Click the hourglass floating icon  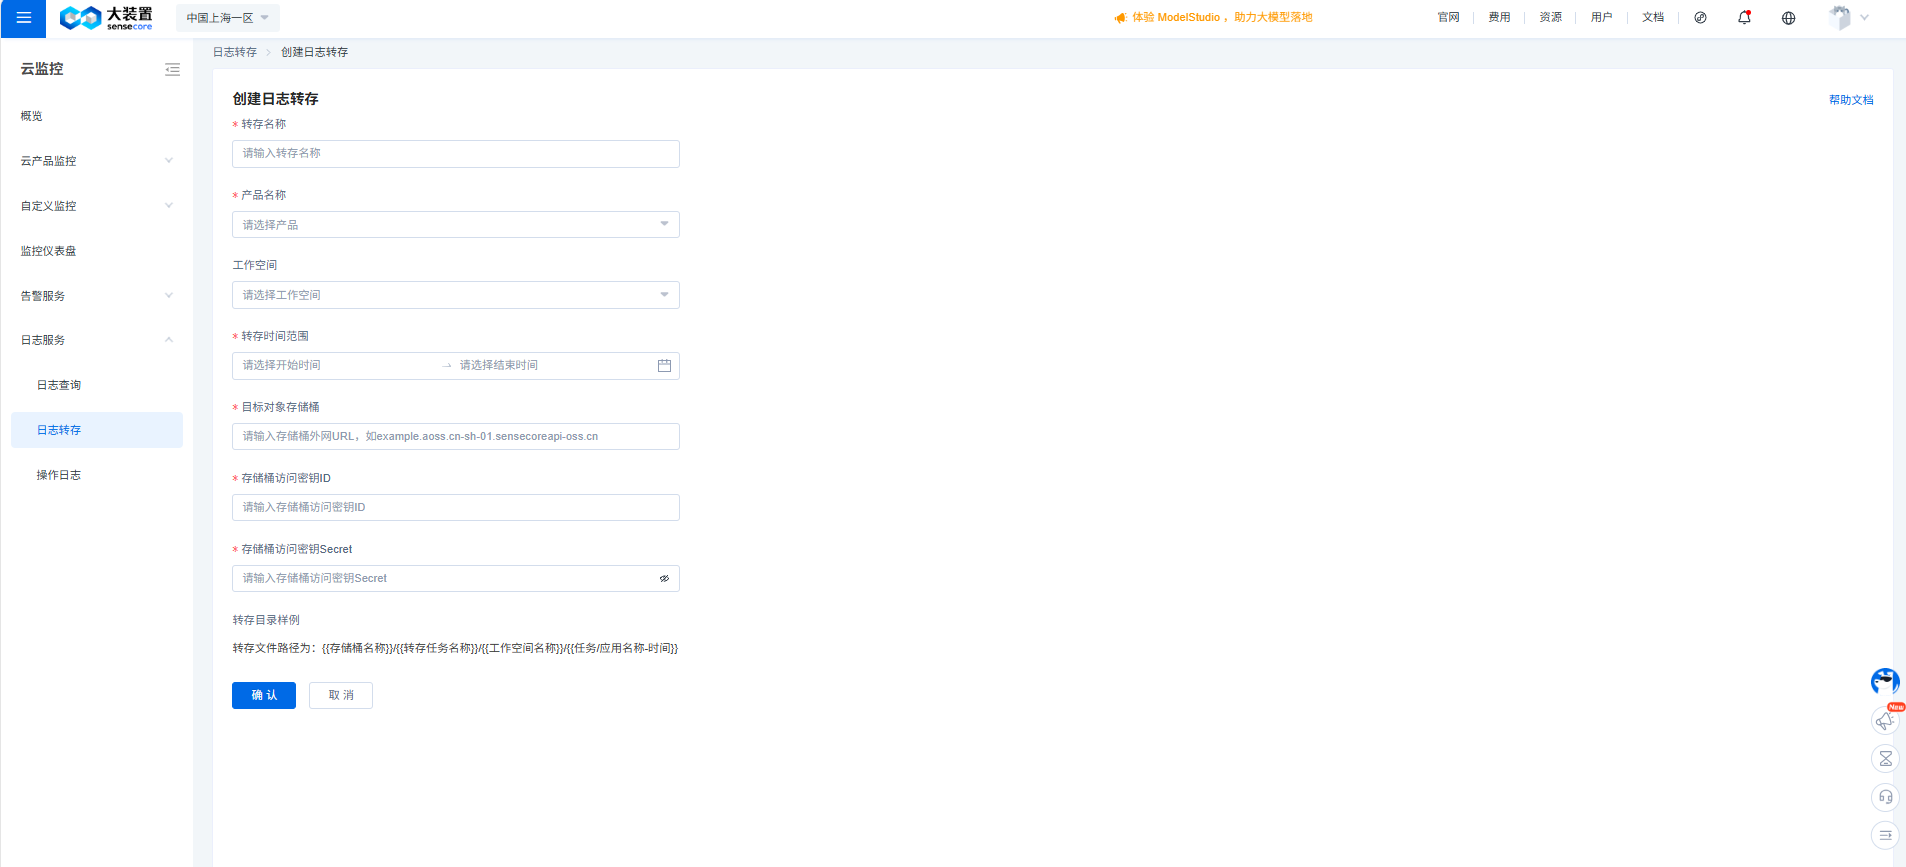click(1885, 759)
